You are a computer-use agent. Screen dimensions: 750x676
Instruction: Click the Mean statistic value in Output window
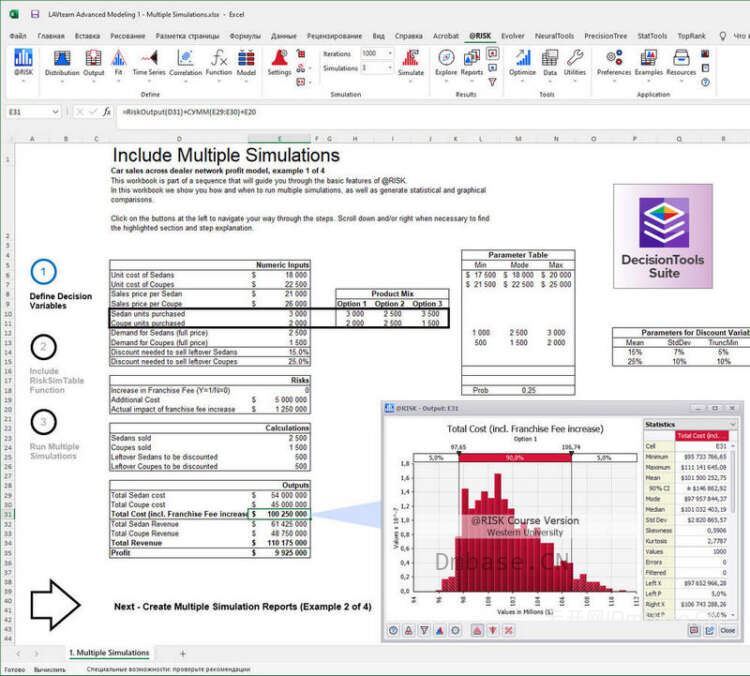coord(703,477)
